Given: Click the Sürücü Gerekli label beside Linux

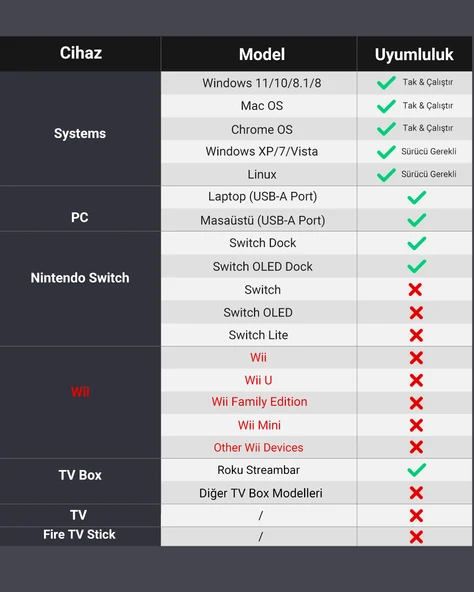Looking at the screenshot, I should [429, 174].
